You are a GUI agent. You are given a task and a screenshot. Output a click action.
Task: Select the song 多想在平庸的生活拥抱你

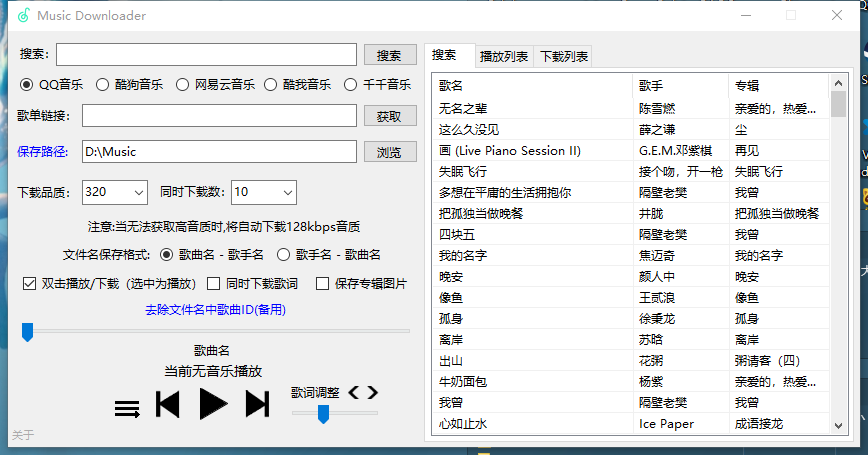point(505,193)
